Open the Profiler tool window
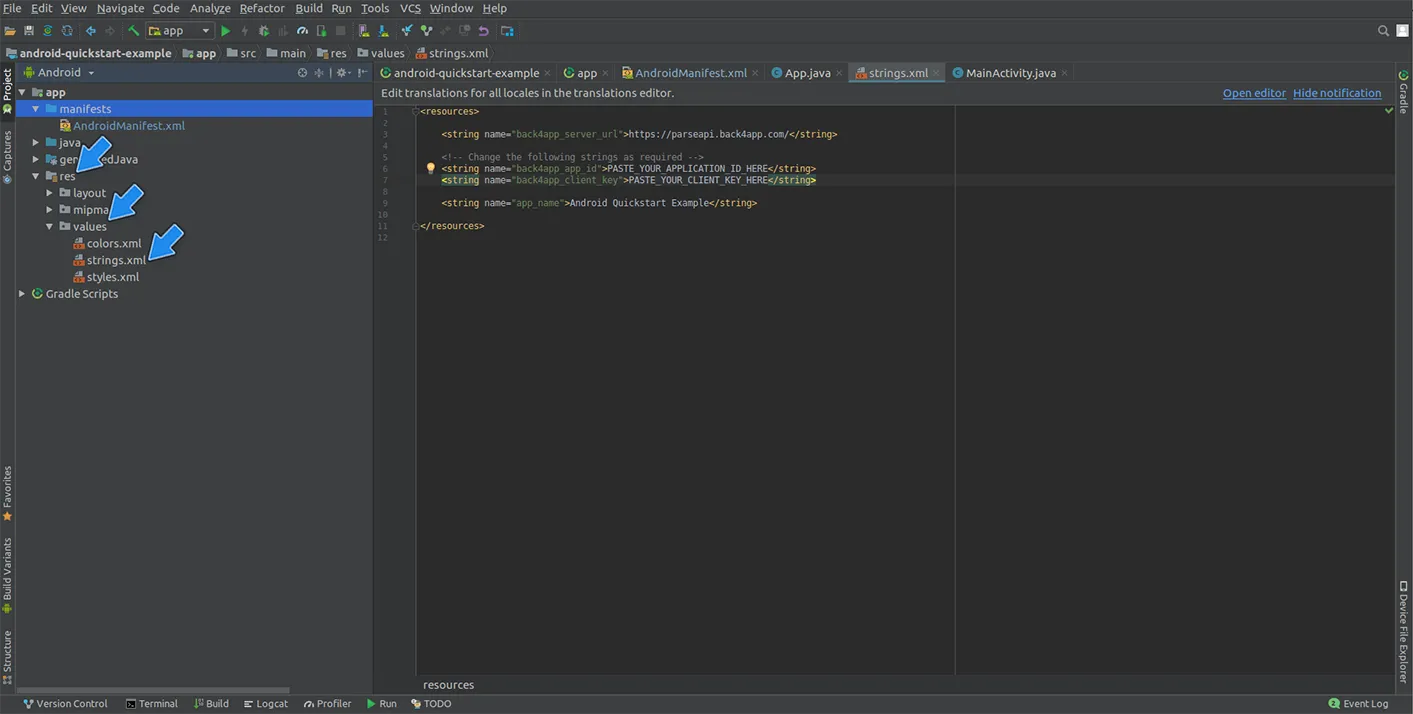Image resolution: width=1413 pixels, height=714 pixels. [328, 704]
